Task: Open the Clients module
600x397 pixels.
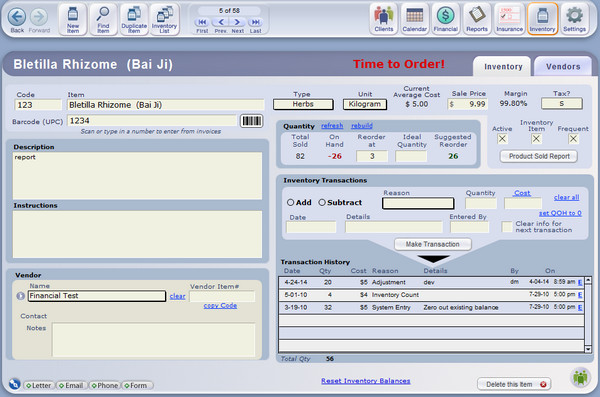Action: tap(384, 19)
